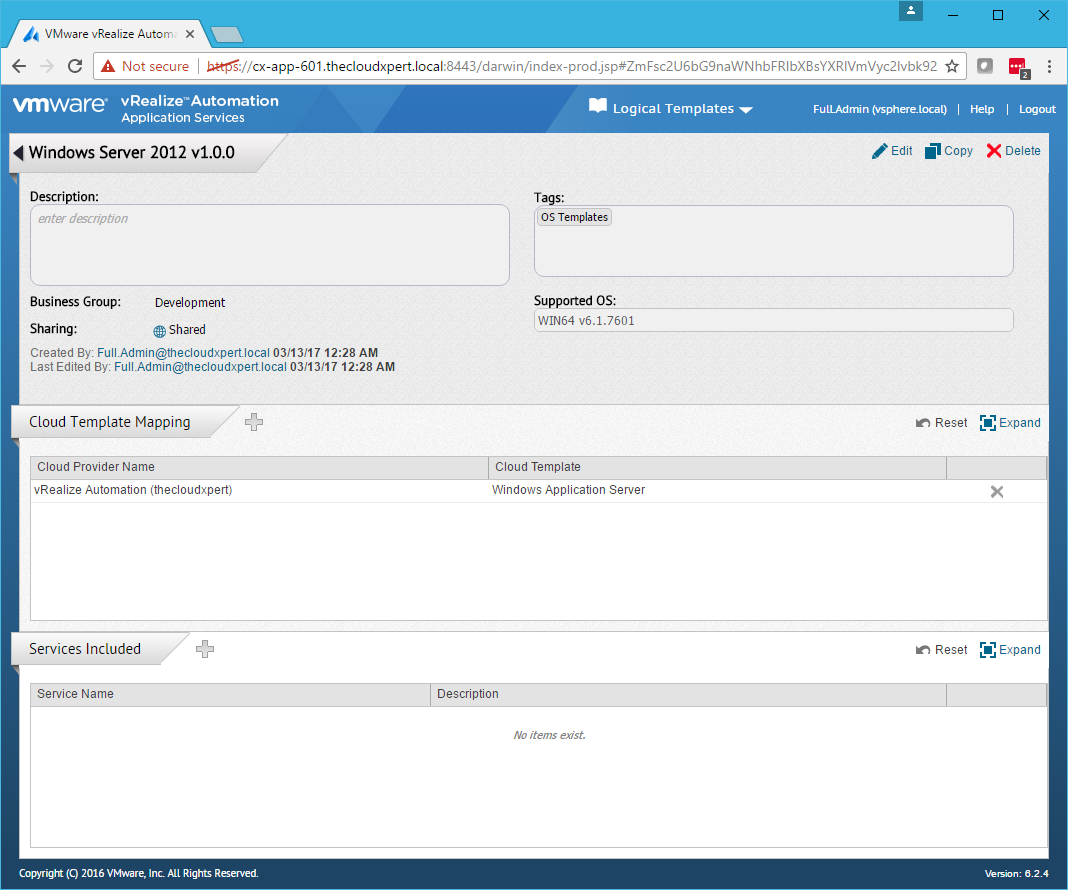Screen dimensions: 1068x890
Task: Log out via the Logout link
Action: coord(1037,109)
